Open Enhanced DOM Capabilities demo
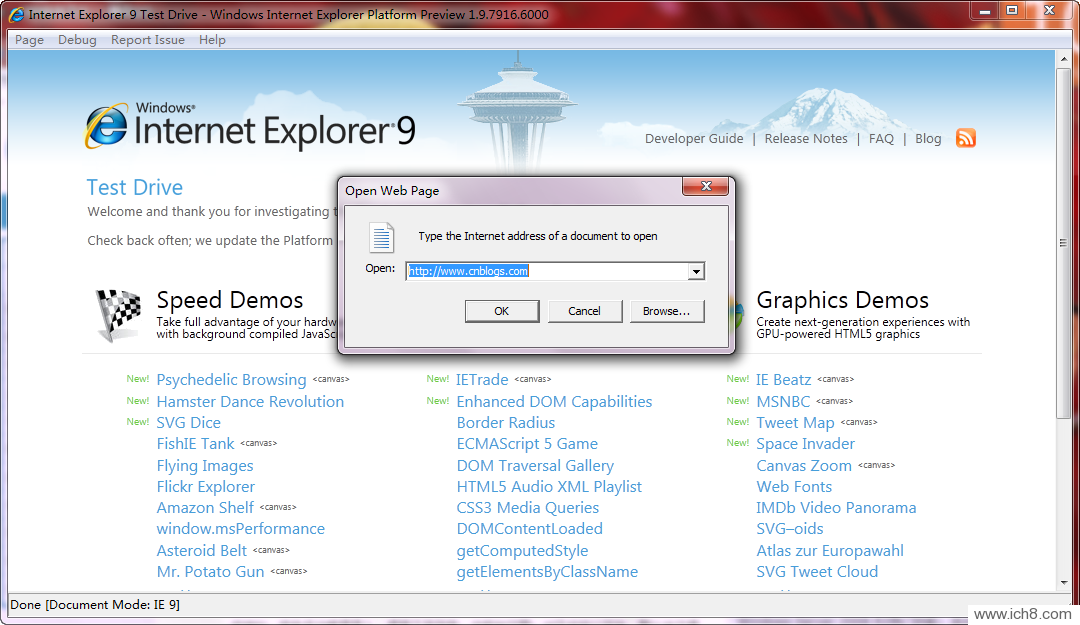1080x625 pixels. [x=554, y=401]
